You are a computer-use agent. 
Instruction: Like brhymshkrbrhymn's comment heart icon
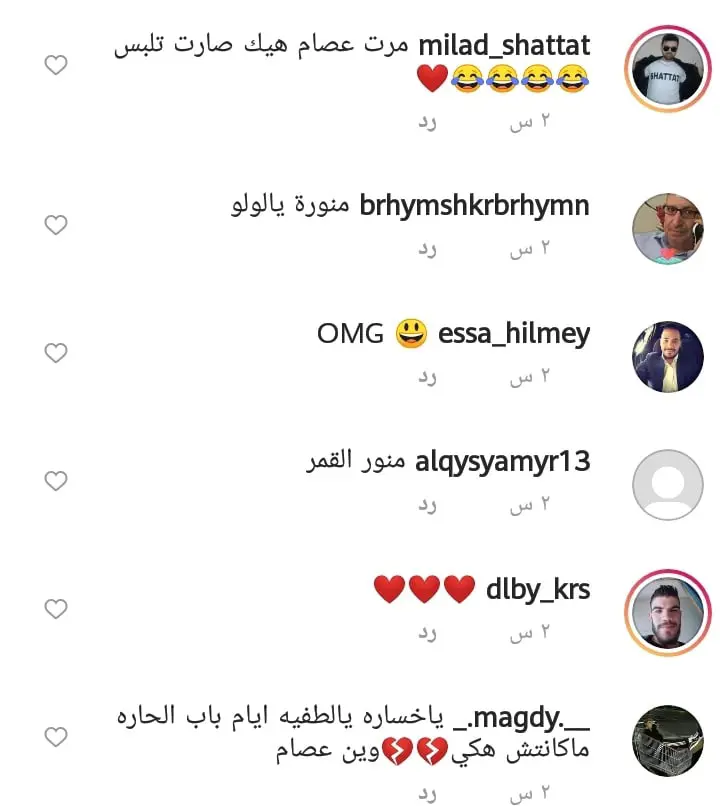coord(56,225)
